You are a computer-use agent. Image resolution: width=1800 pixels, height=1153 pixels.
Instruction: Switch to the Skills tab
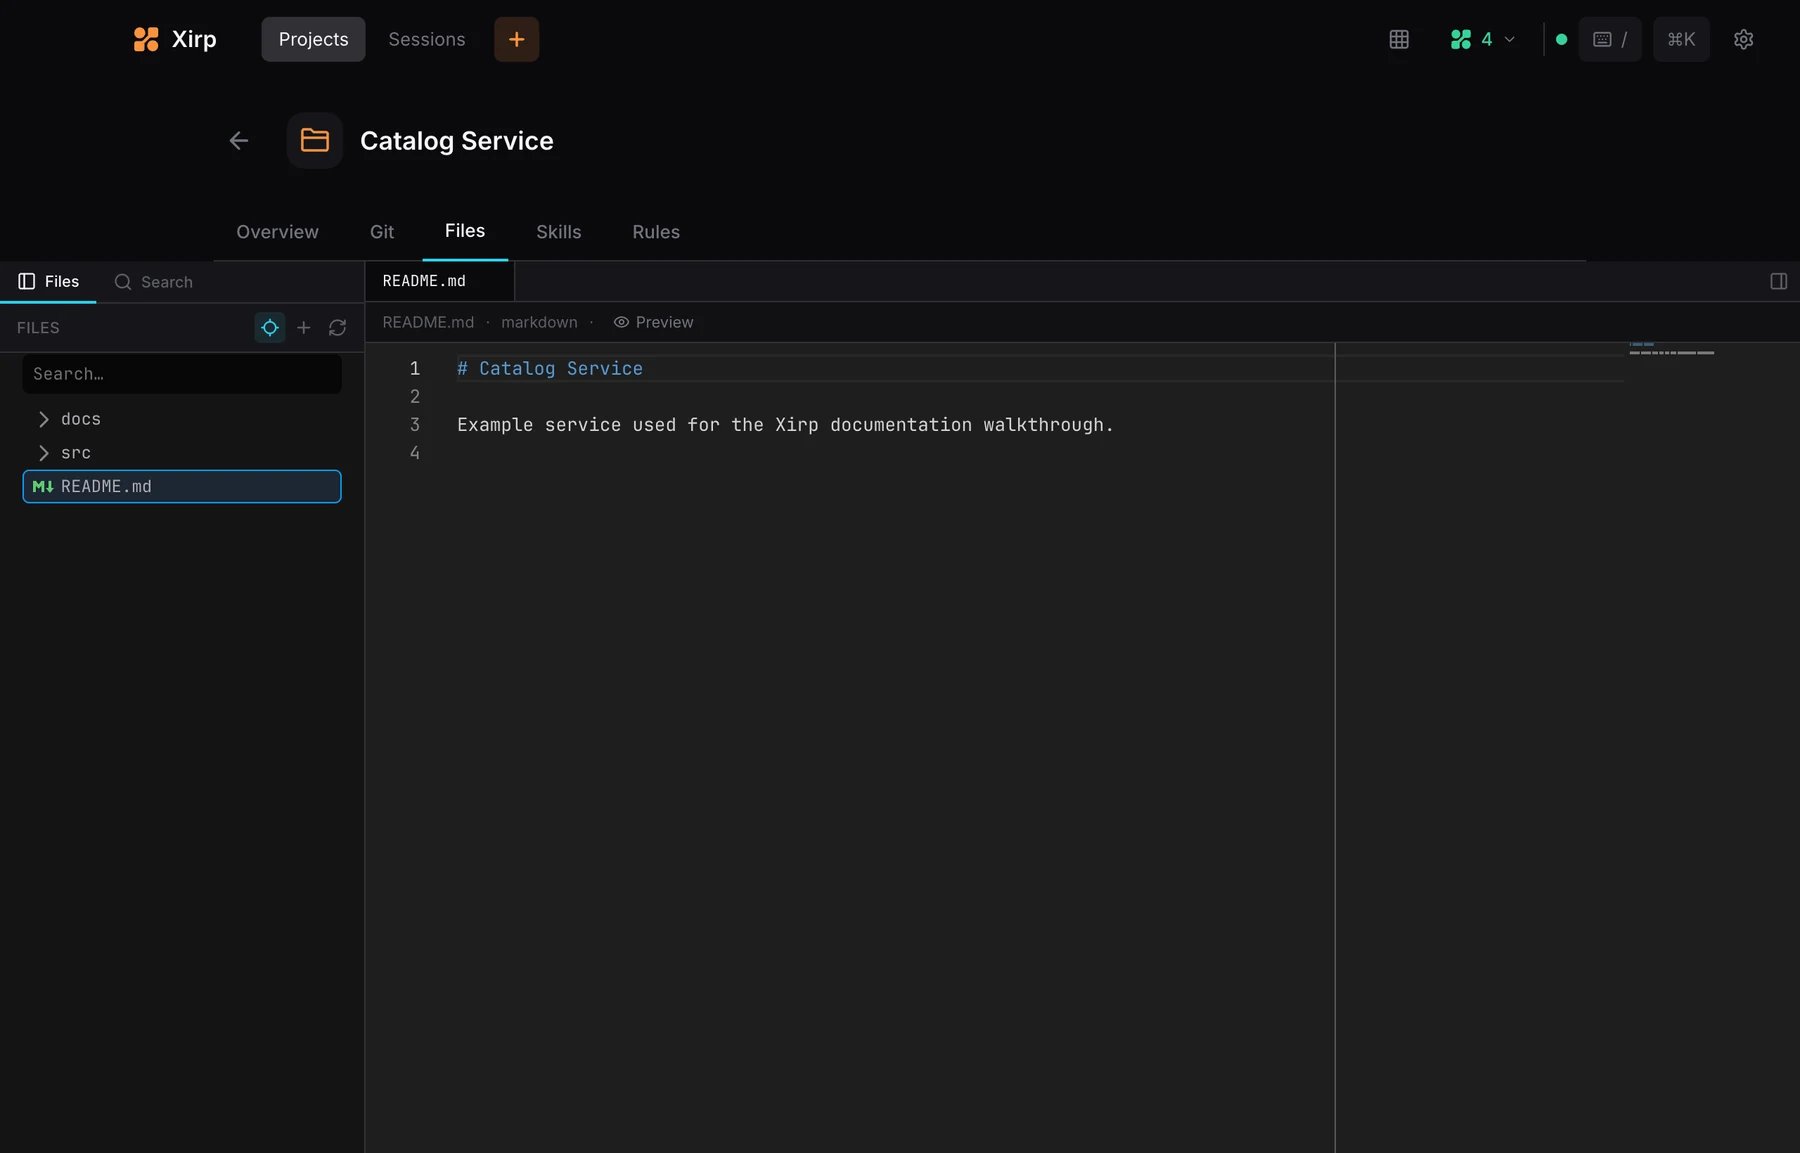(x=558, y=232)
